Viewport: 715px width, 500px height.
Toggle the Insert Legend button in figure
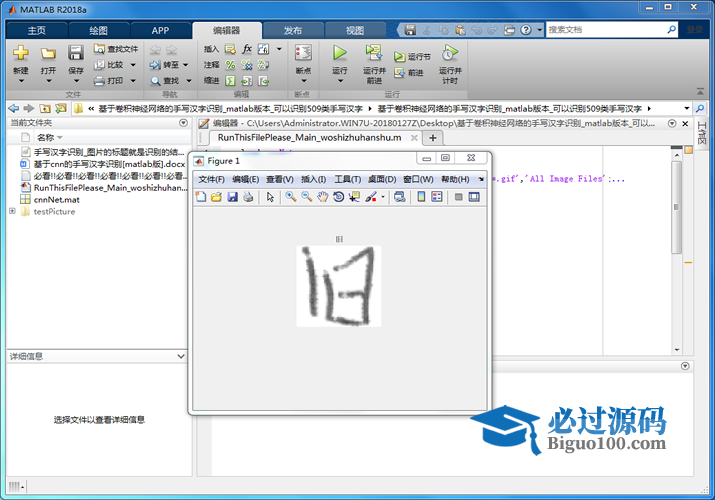tap(437, 197)
